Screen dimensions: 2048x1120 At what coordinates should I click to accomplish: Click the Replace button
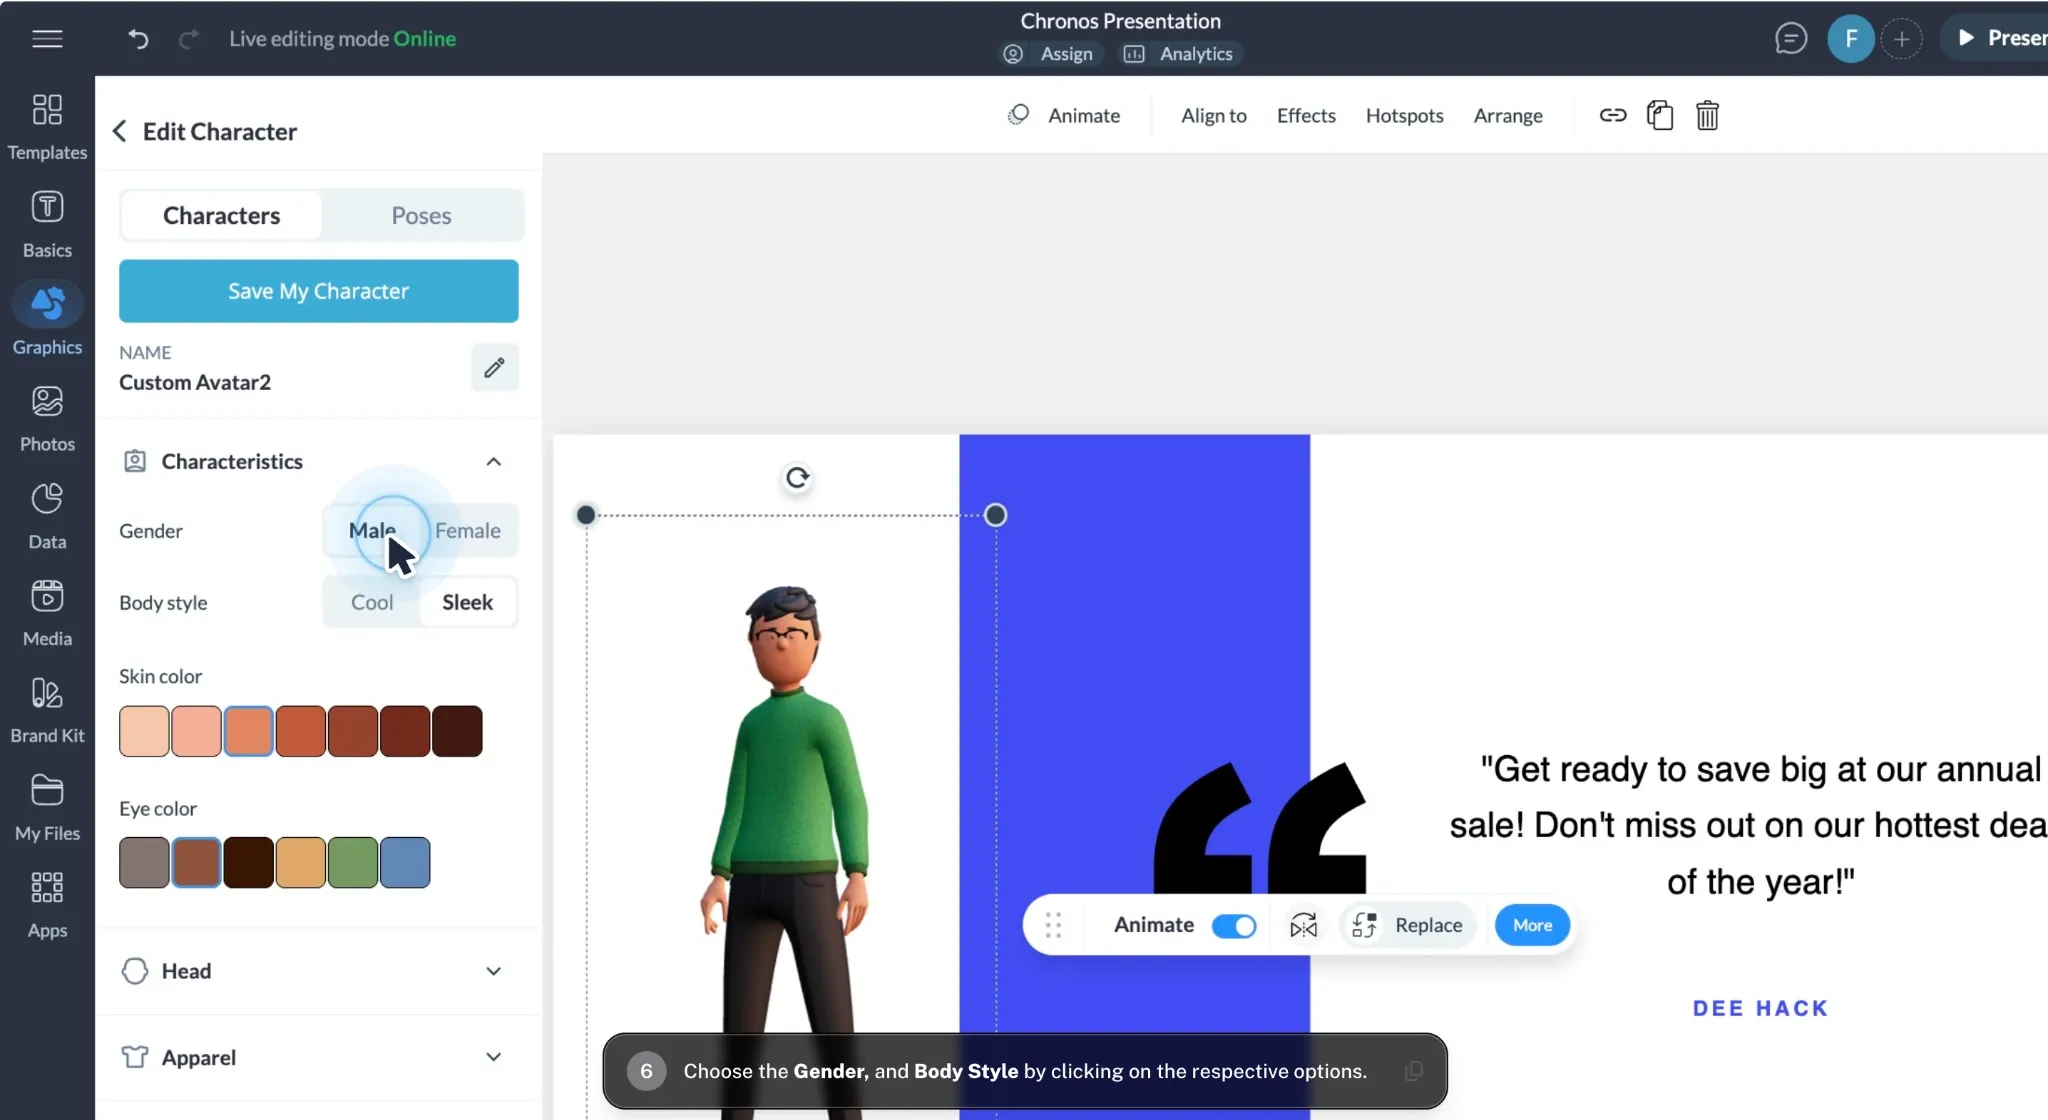pos(1407,925)
